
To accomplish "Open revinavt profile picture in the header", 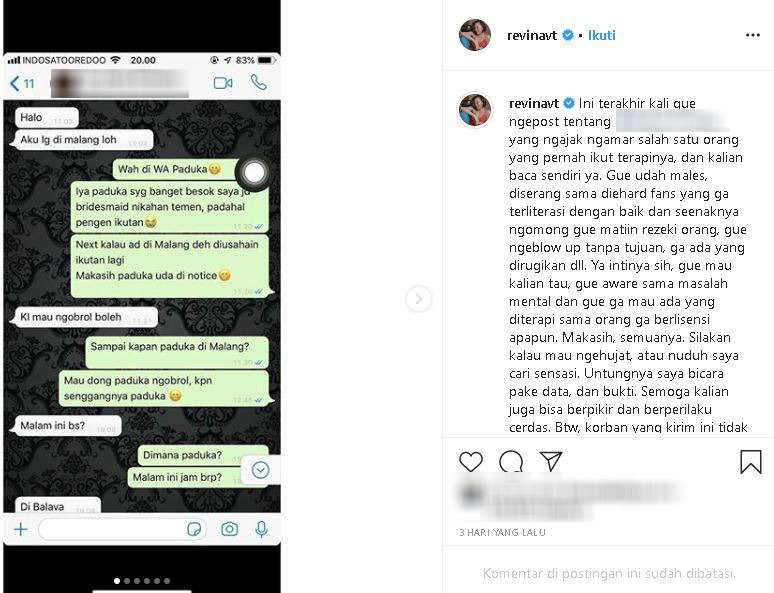I will click(475, 35).
